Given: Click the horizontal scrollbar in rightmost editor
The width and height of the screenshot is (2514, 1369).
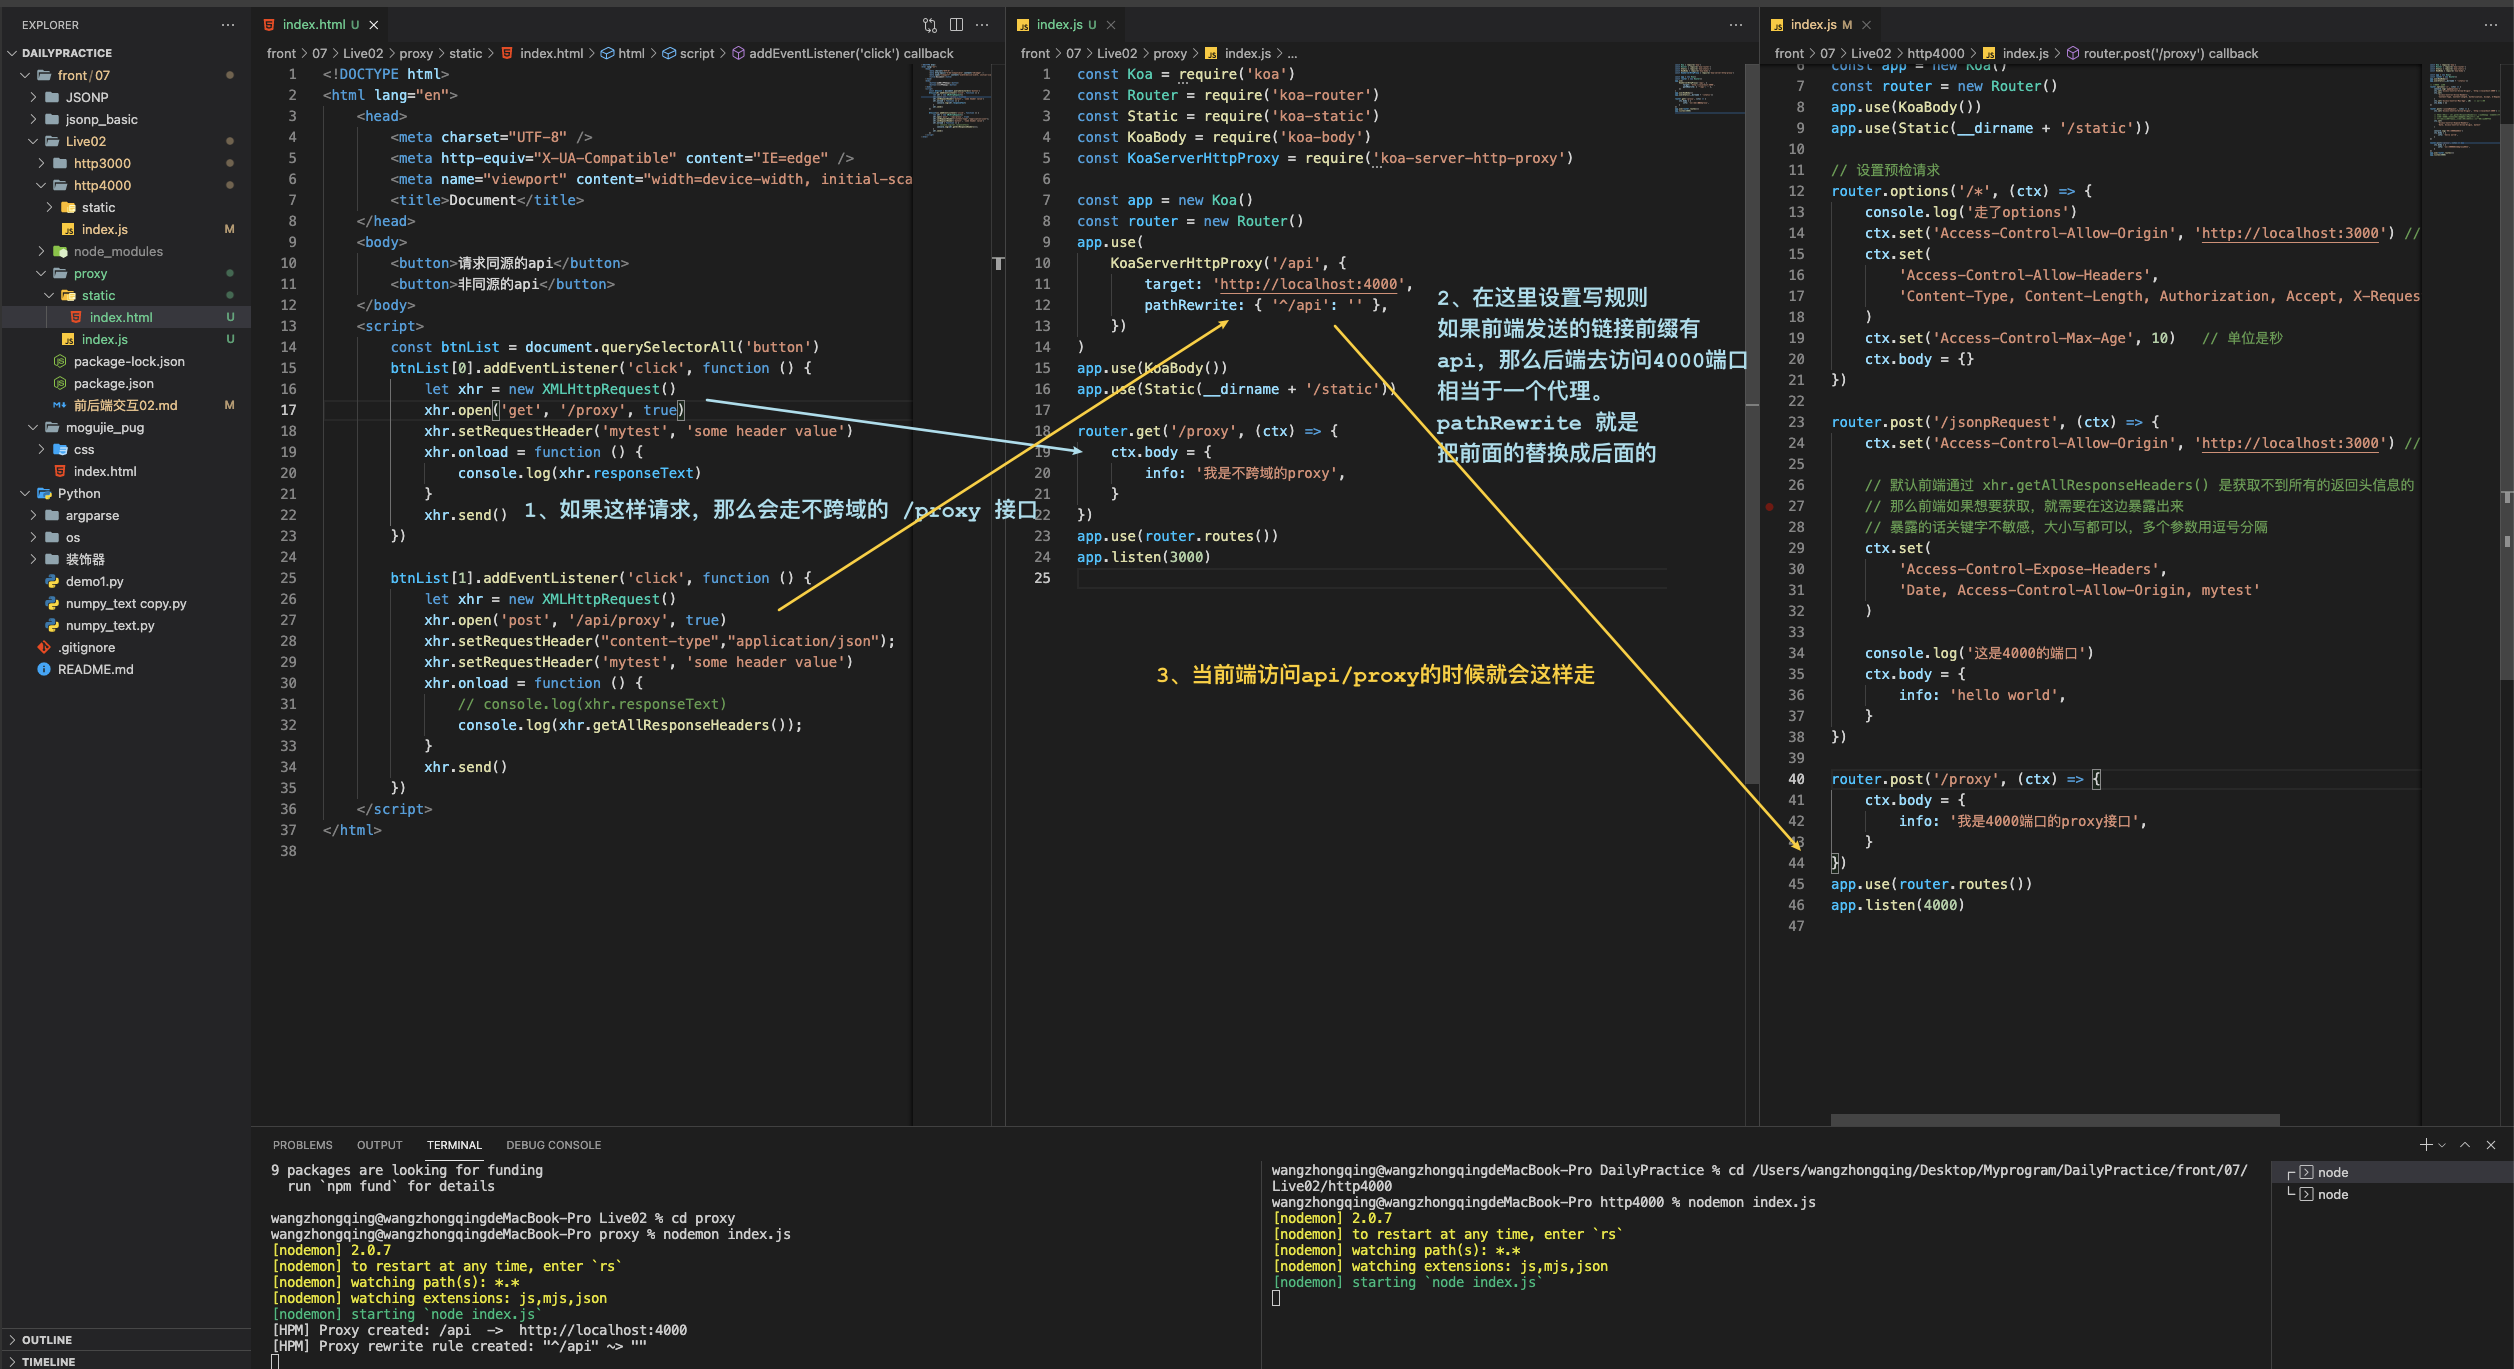Looking at the screenshot, I should point(2055,1120).
